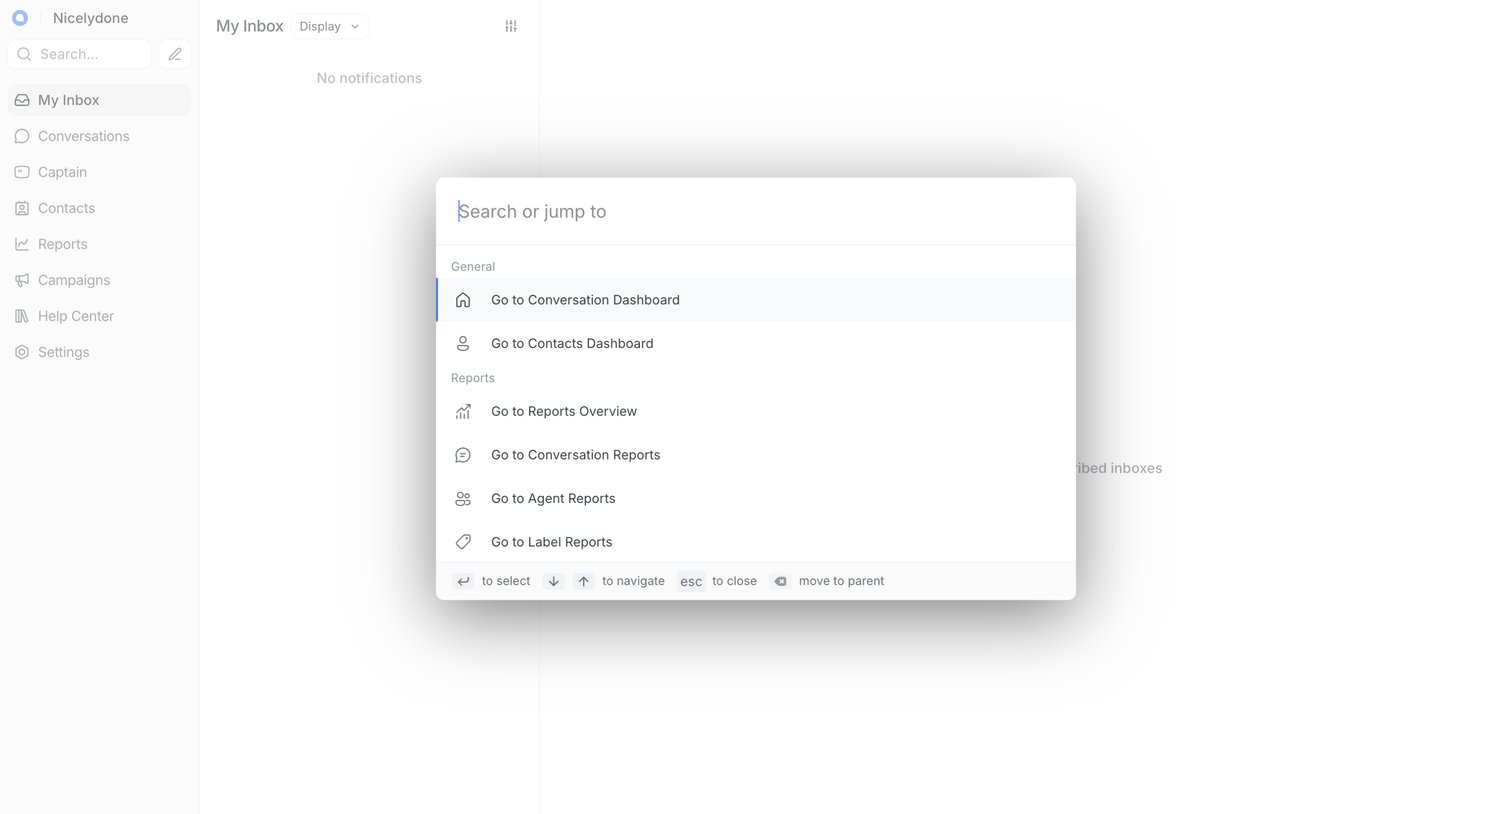Expand the Display dropdown in My Inbox
Viewport: 1512px width, 814px height.
[329, 26]
